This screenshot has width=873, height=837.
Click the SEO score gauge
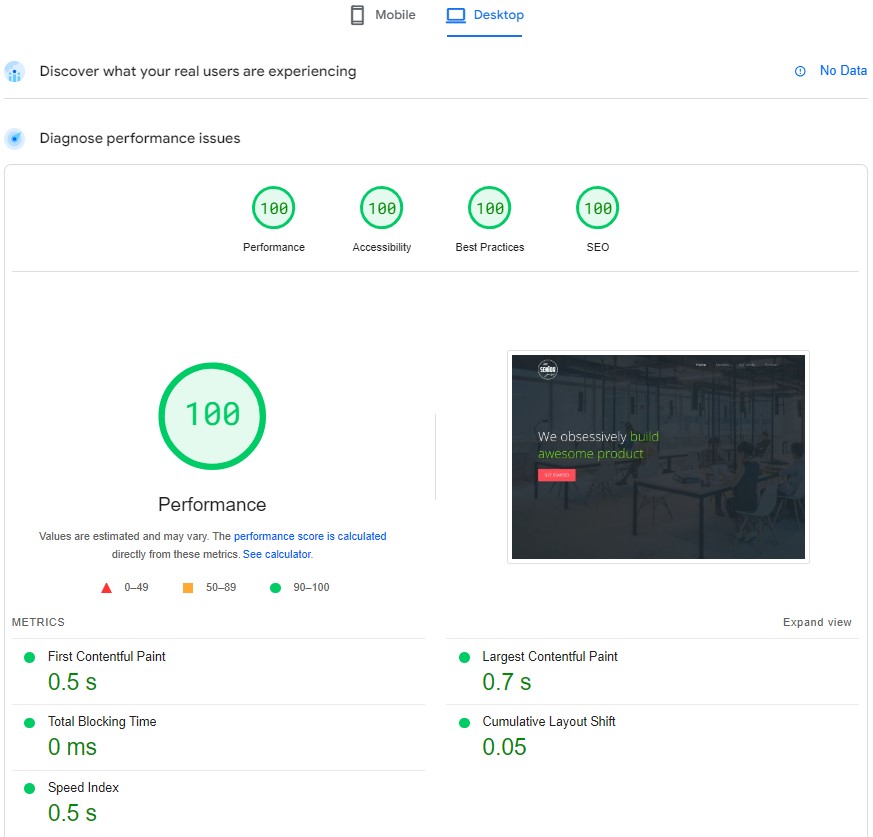point(597,208)
